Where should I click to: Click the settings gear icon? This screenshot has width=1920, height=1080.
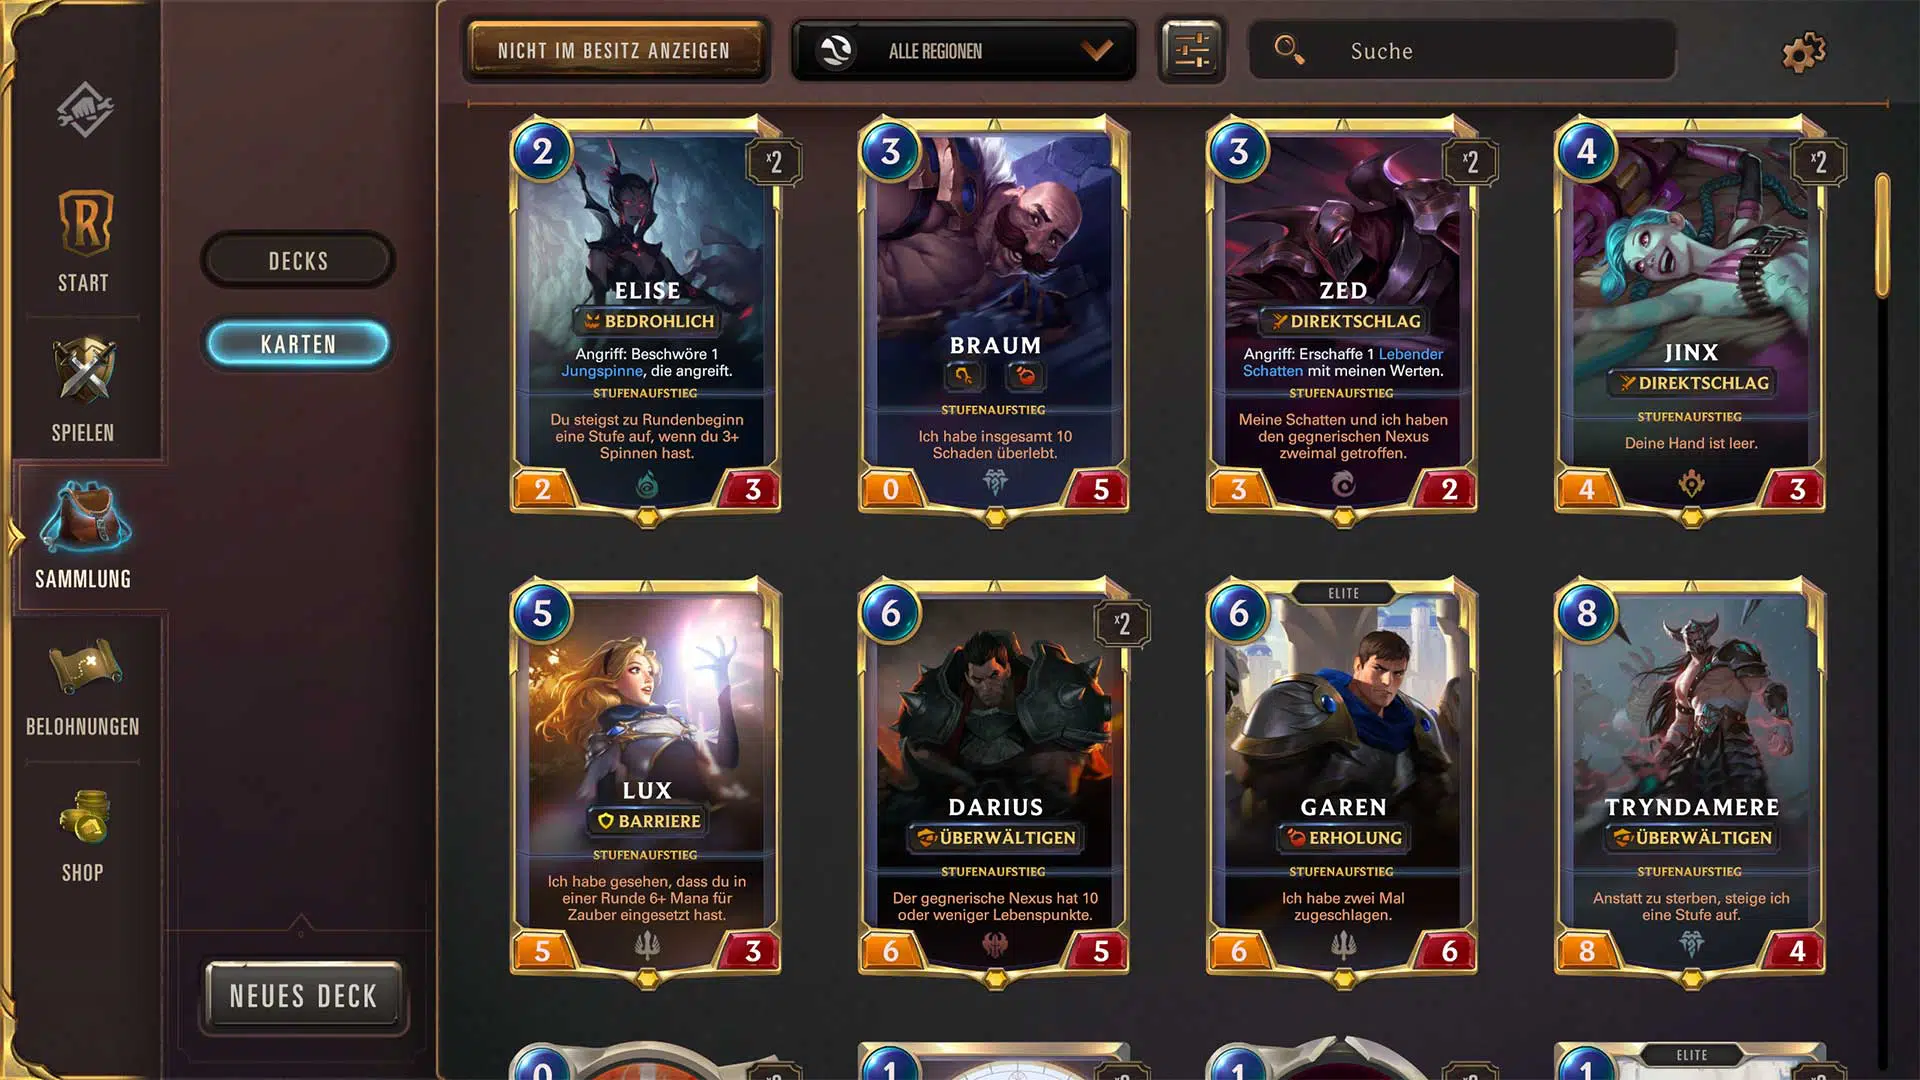1804,51
